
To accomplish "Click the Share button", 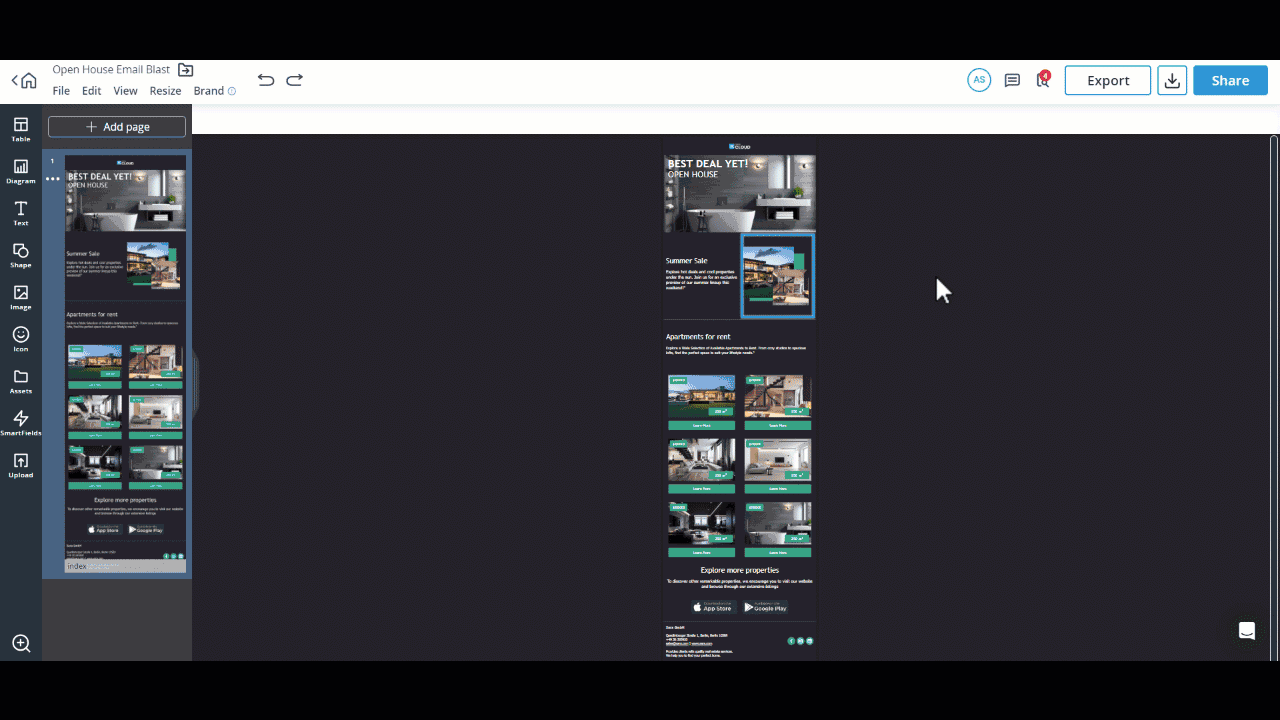I will coord(1230,80).
